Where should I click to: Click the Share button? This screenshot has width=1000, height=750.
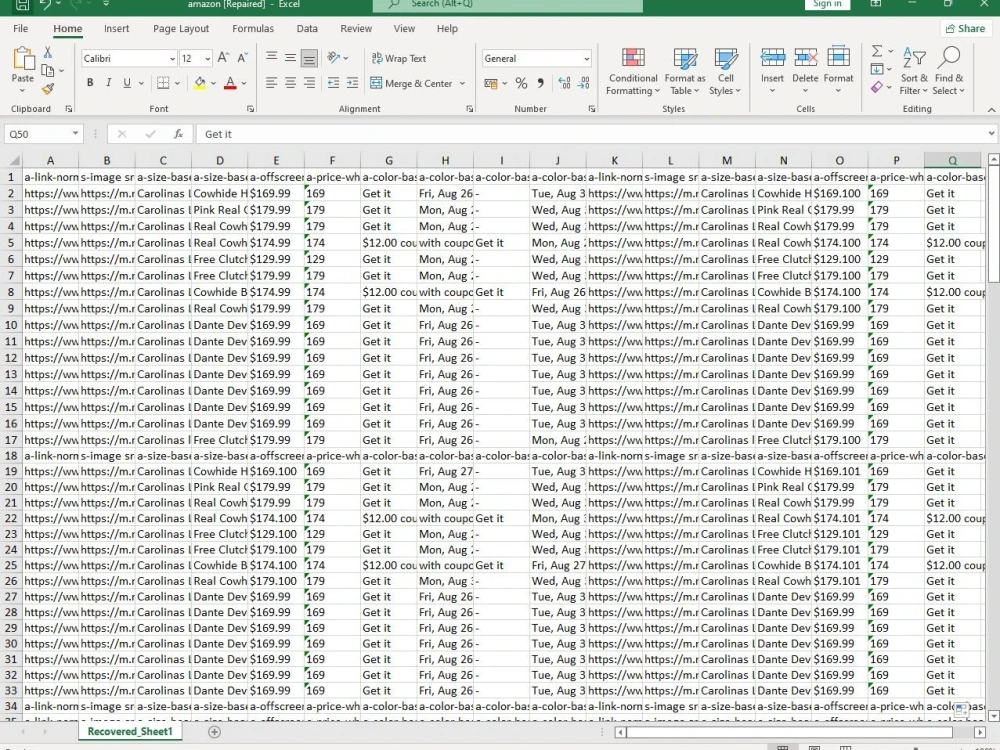tap(965, 29)
